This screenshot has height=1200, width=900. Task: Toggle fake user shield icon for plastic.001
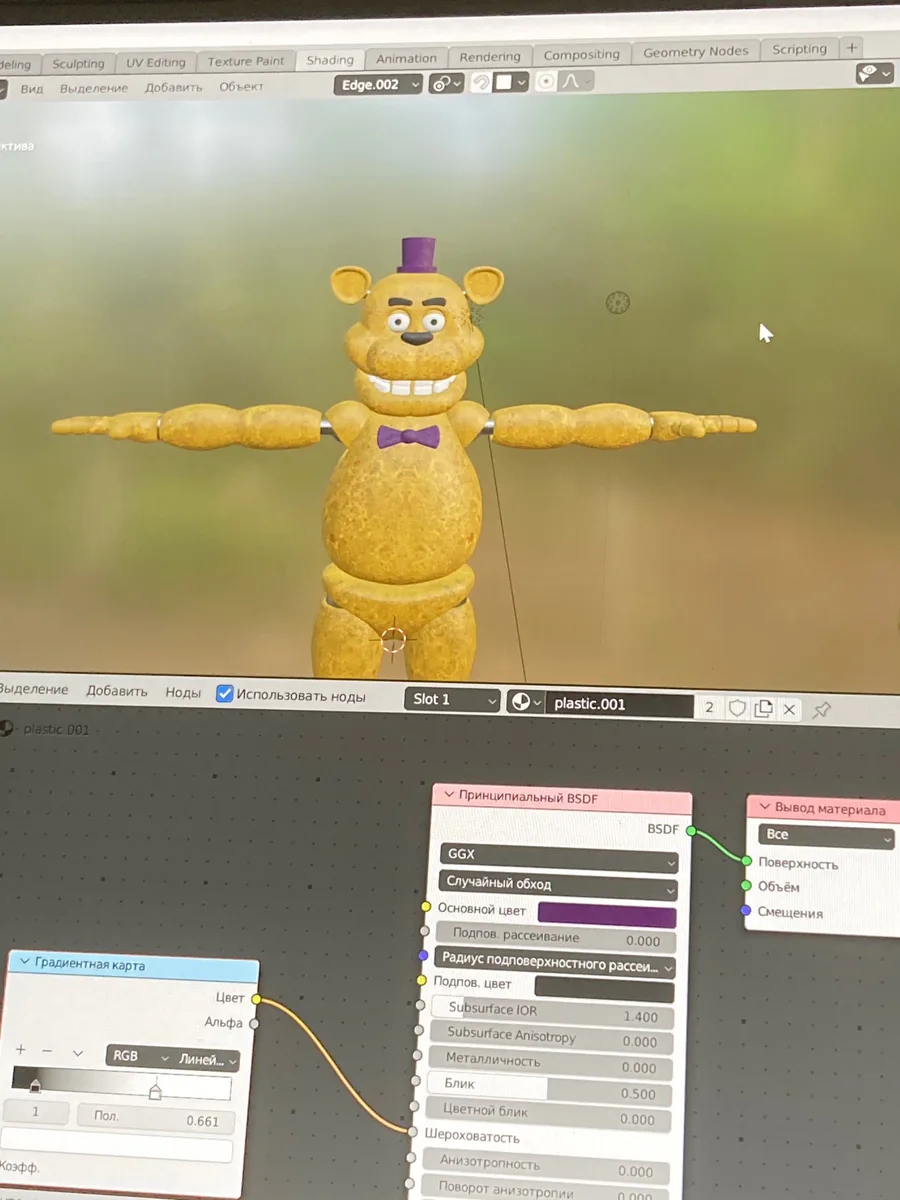click(737, 708)
